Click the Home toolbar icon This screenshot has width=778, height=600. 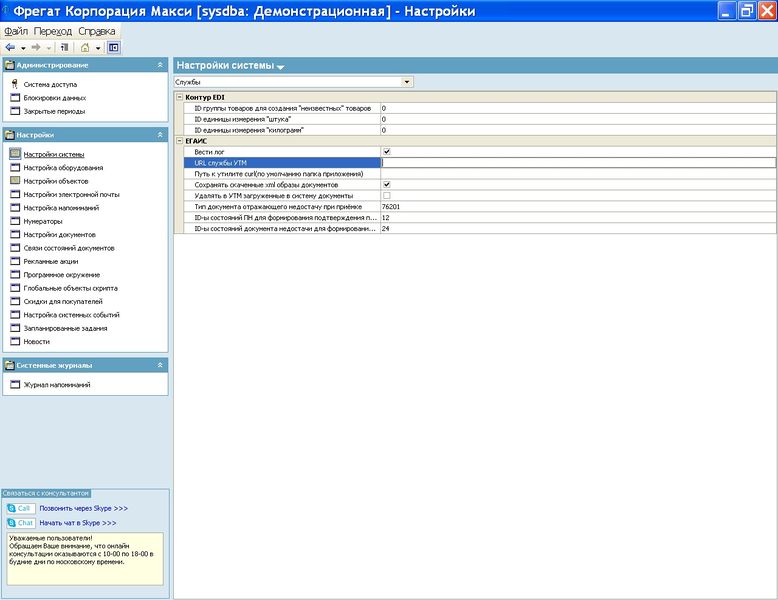(x=85, y=48)
